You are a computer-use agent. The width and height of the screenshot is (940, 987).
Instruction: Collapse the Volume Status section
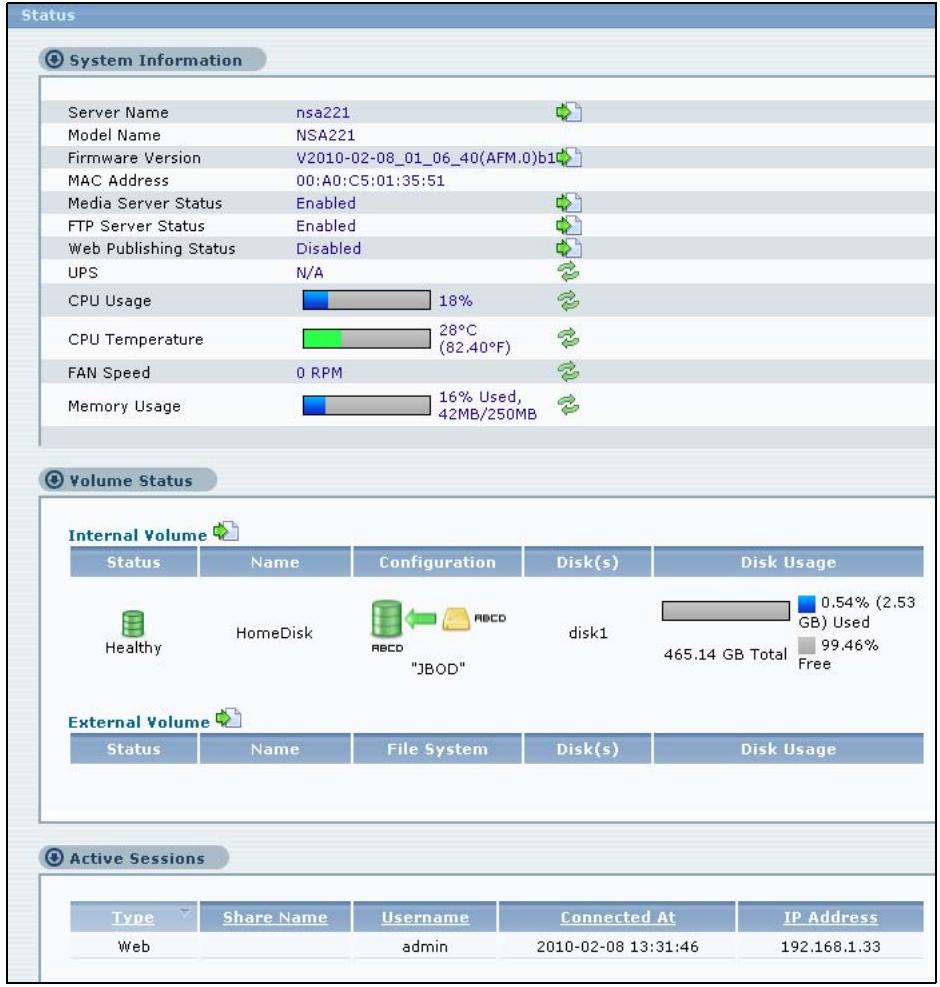tap(55, 480)
